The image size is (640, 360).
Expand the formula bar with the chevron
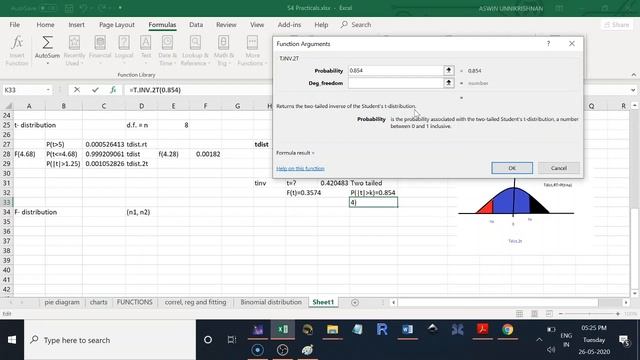point(633,90)
